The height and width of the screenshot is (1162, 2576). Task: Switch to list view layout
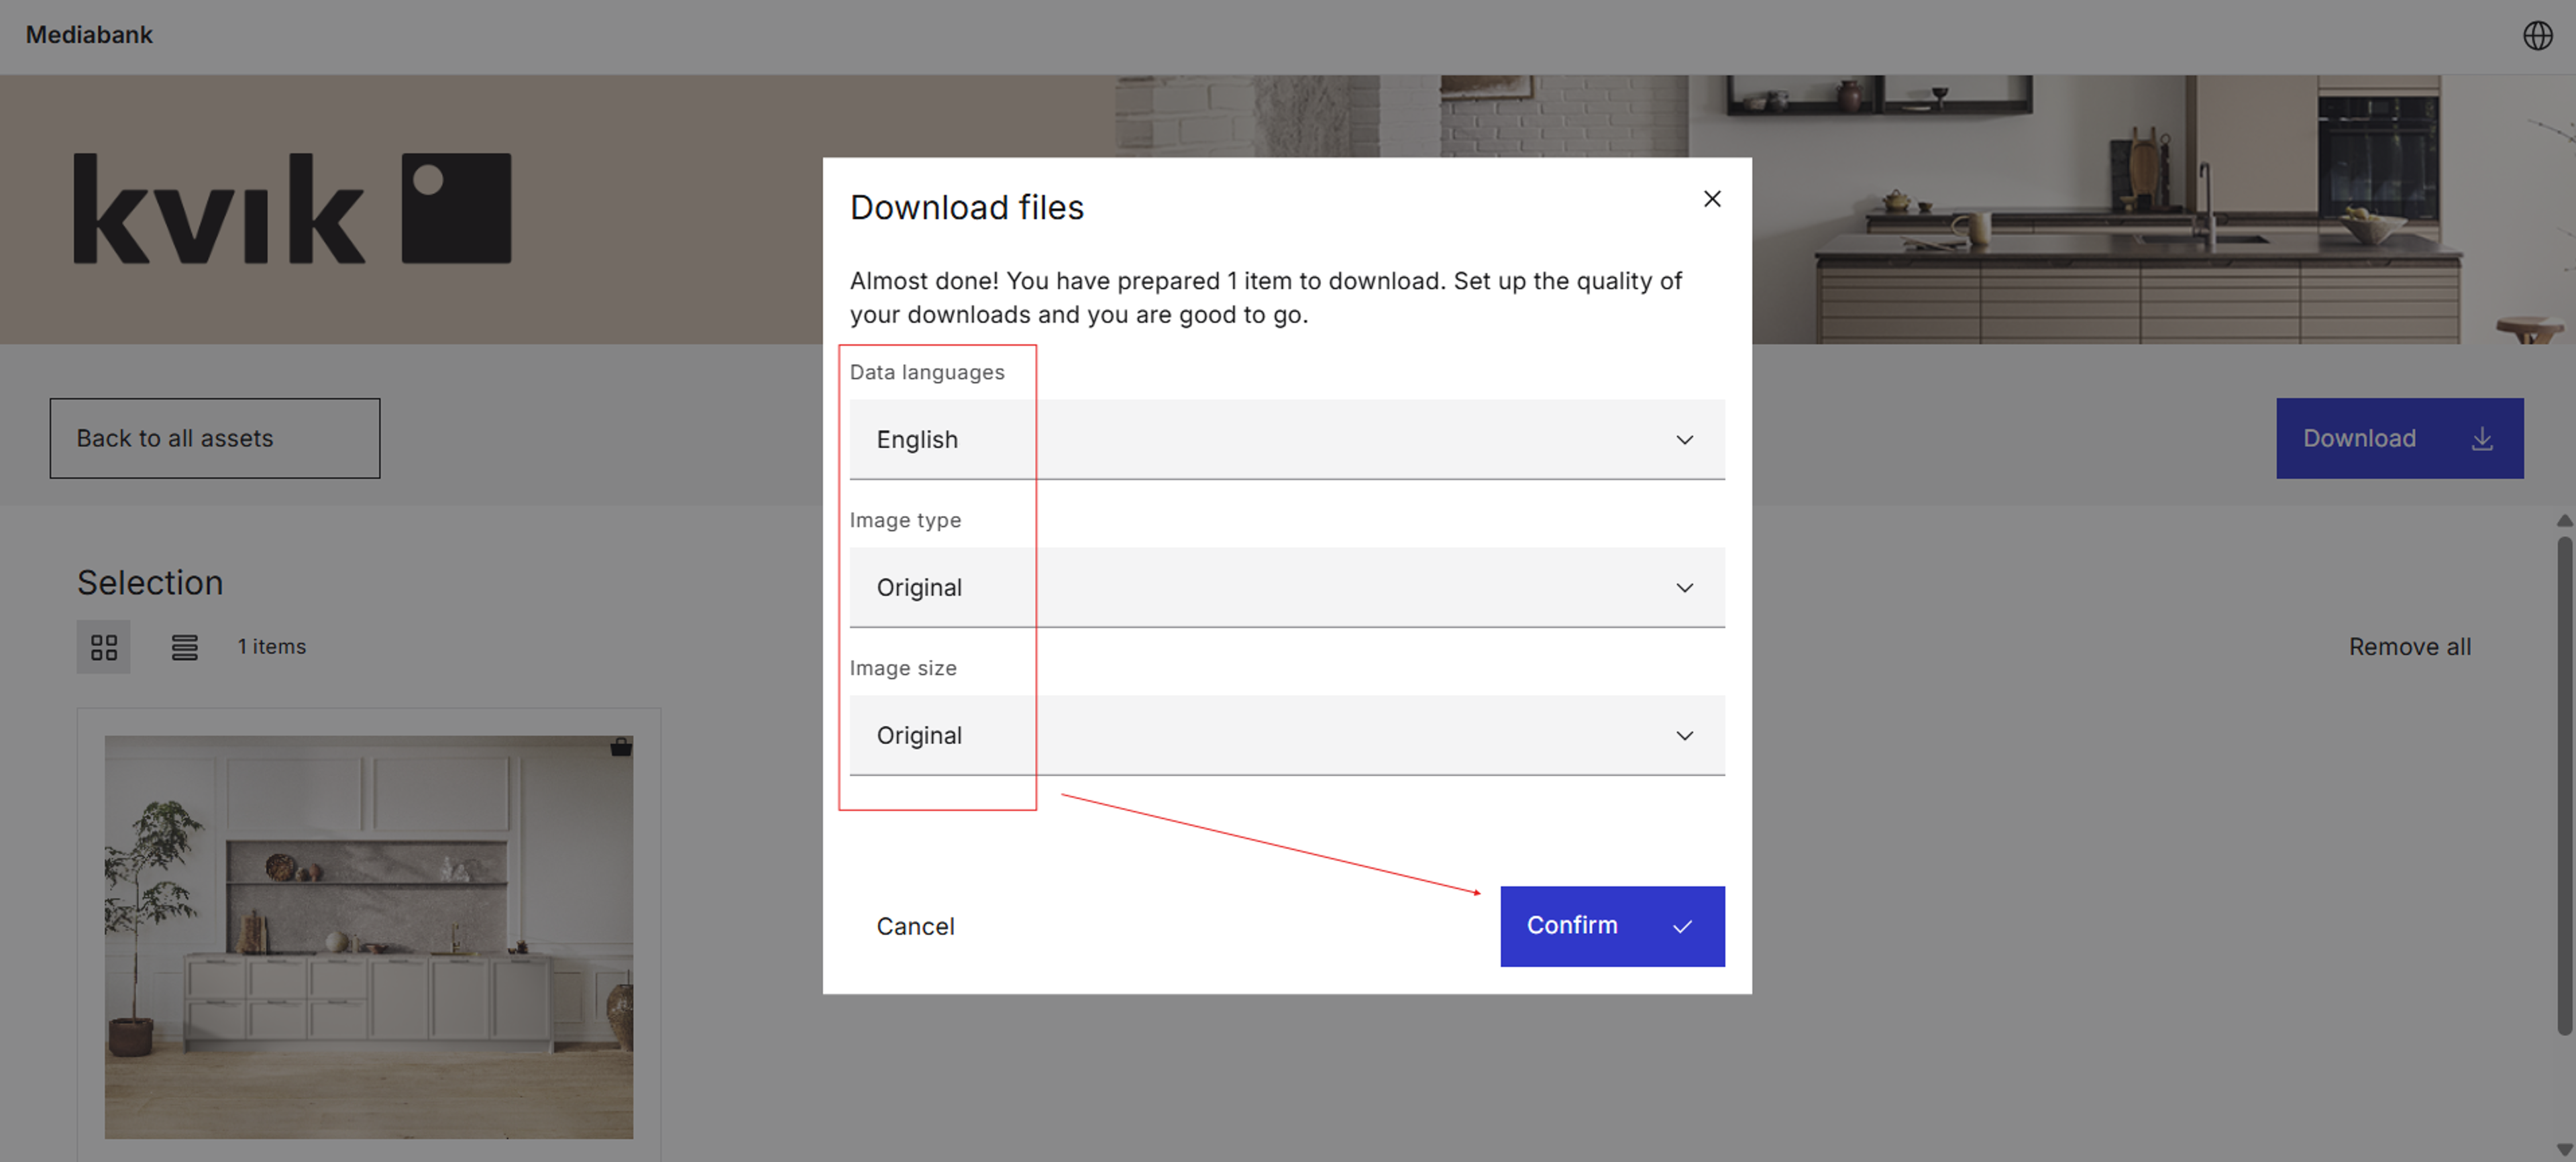[184, 647]
